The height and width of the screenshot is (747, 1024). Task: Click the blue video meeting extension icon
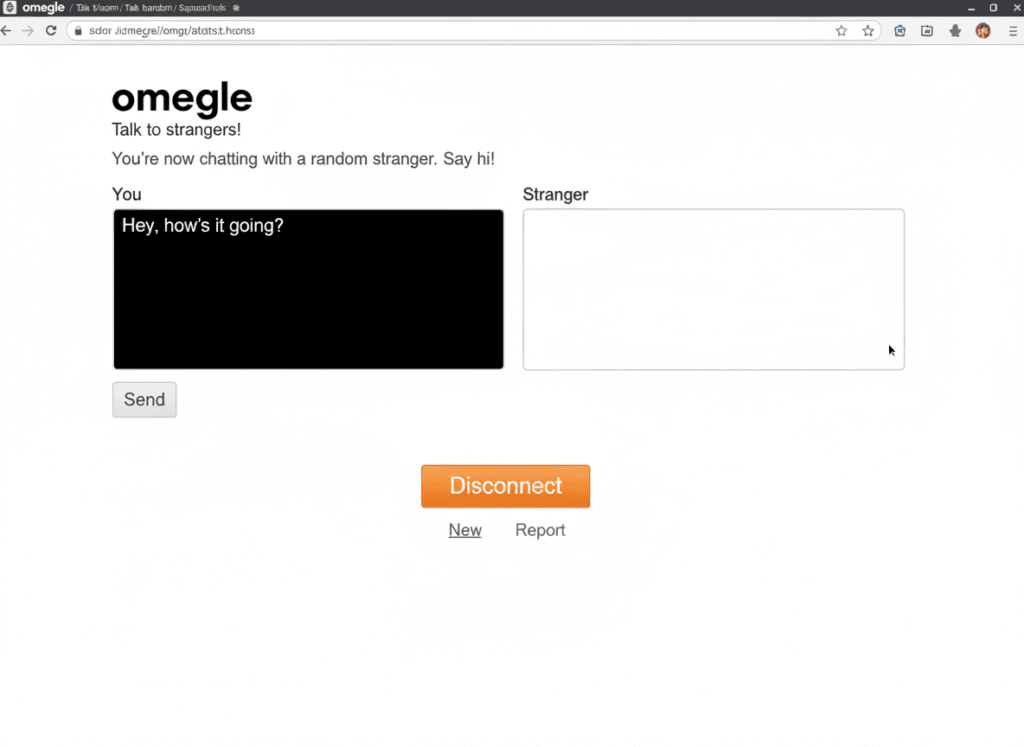(x=899, y=30)
